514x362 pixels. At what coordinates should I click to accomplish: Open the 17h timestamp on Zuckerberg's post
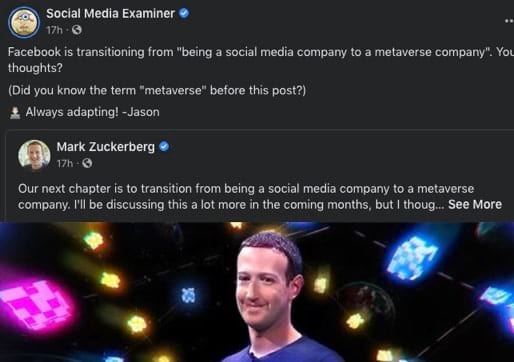point(65,164)
